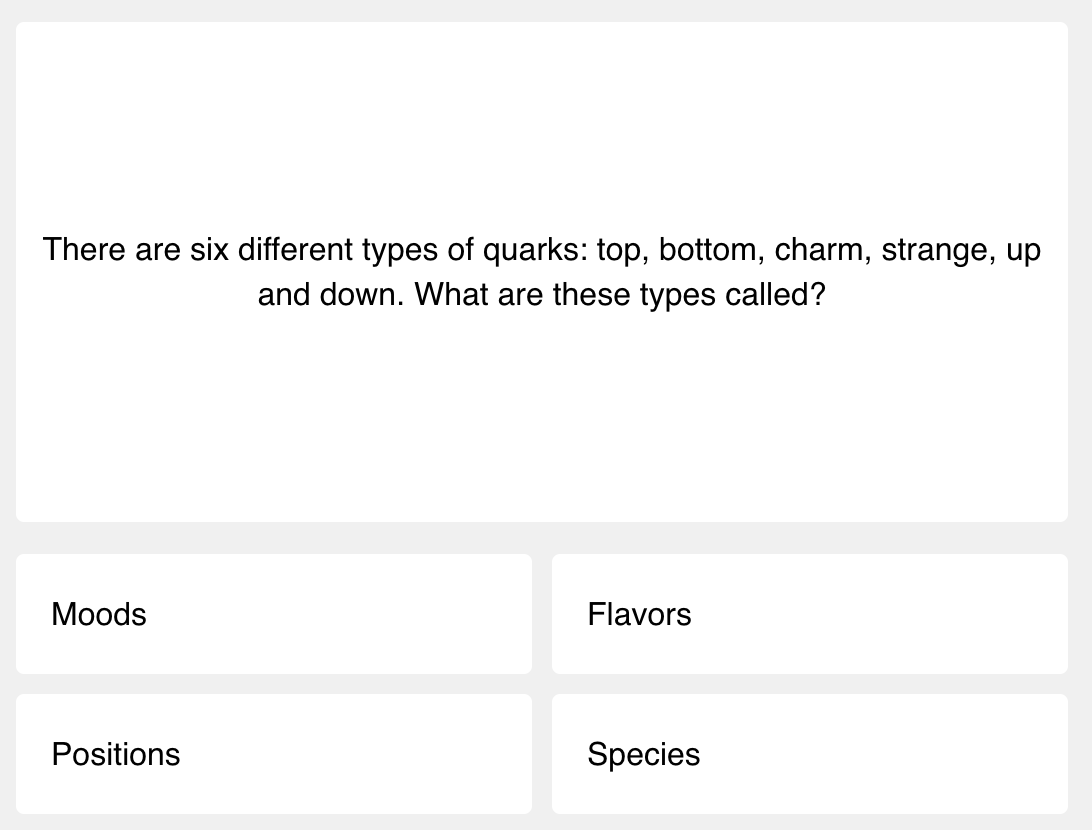Pick the Positions answer card
1092x830 pixels.
point(273,754)
